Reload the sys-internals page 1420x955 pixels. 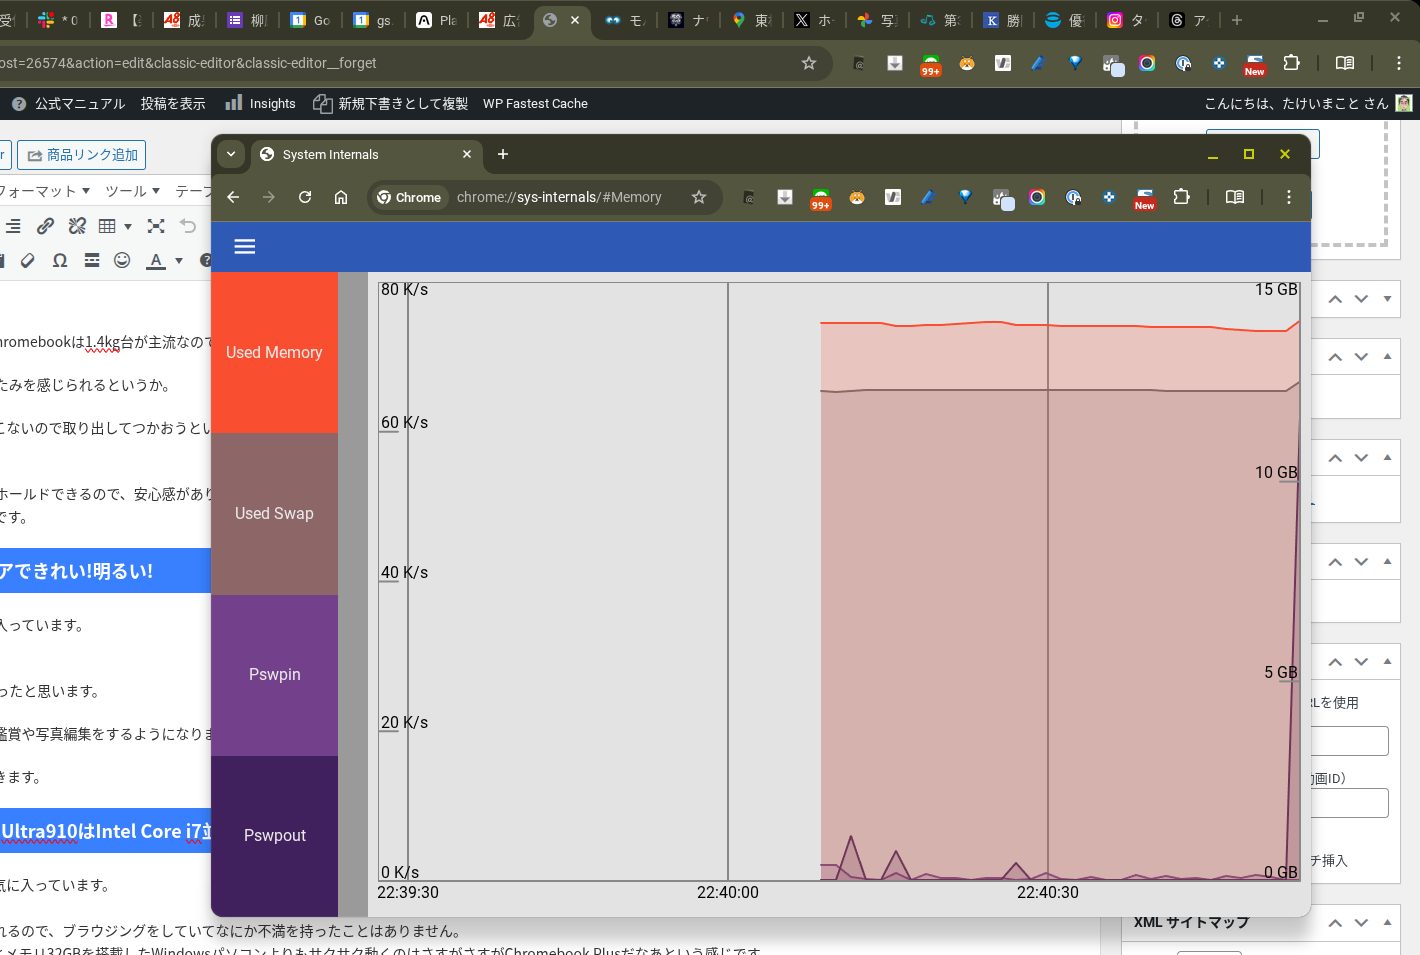tap(305, 197)
